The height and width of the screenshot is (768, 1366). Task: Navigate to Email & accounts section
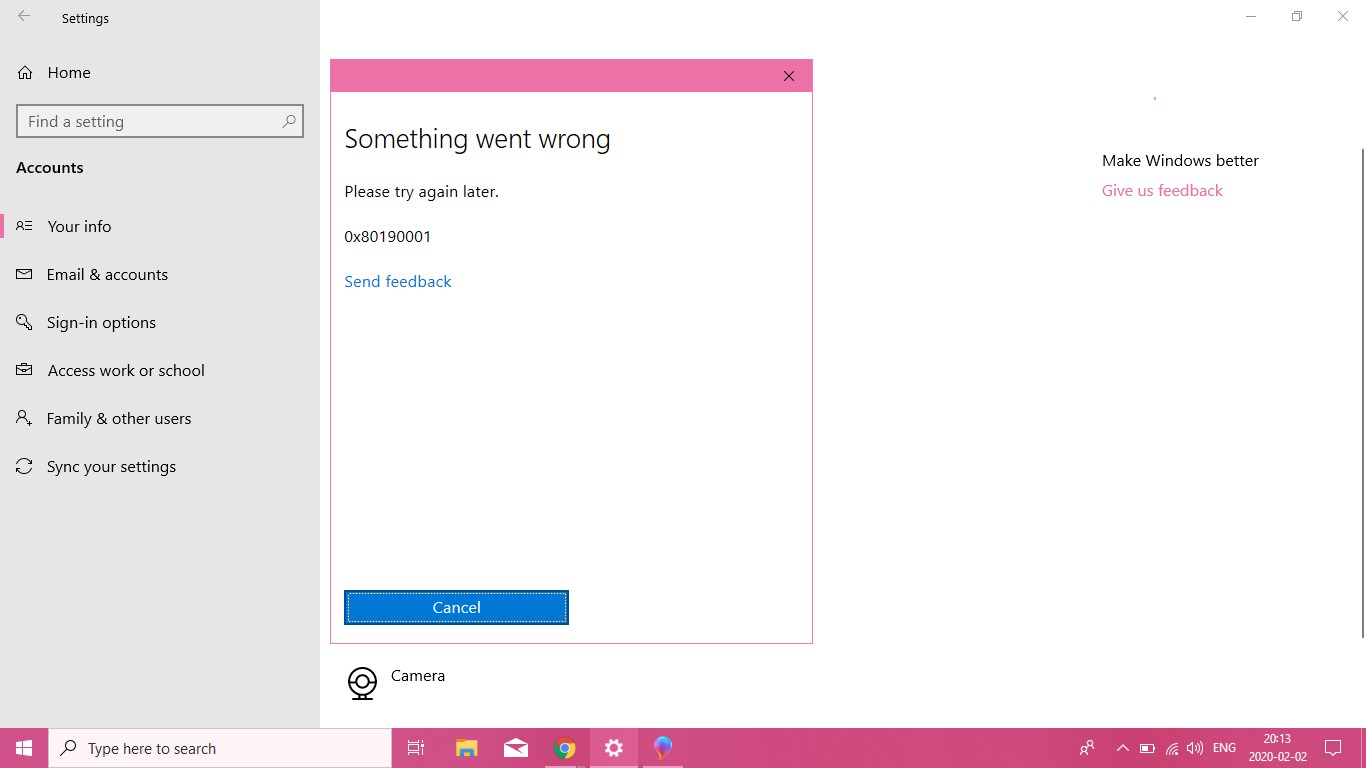point(107,274)
